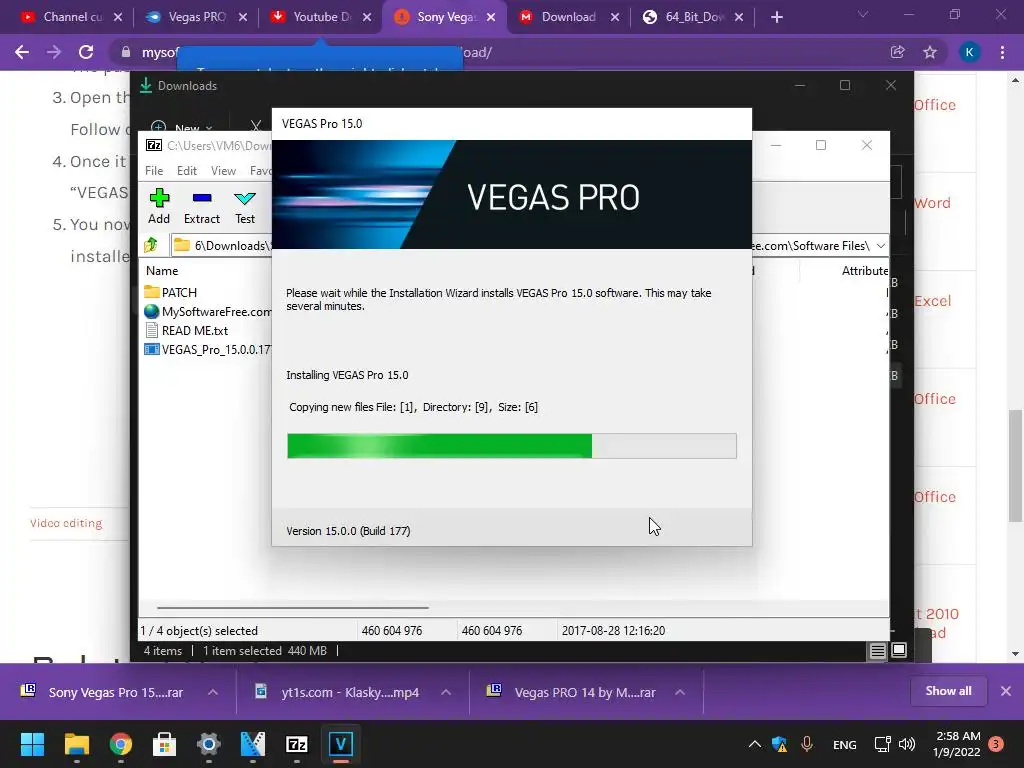Click the VEGAS Pro installer taskbar icon
Image resolution: width=1024 pixels, height=768 pixels.
tap(341, 744)
